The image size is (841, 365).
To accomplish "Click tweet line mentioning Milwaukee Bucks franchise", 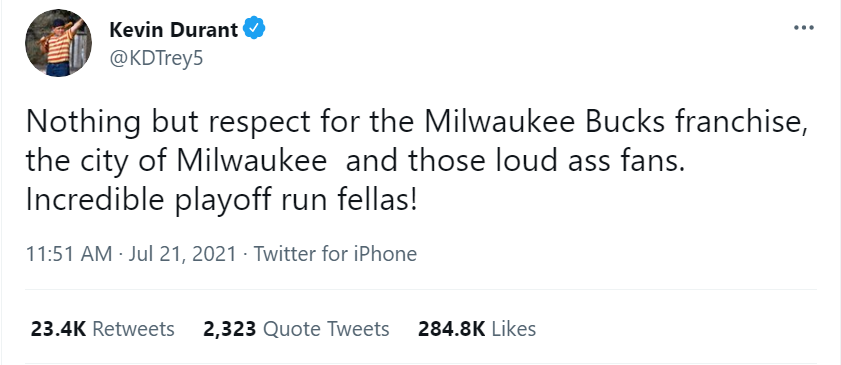I will [x=416, y=123].
